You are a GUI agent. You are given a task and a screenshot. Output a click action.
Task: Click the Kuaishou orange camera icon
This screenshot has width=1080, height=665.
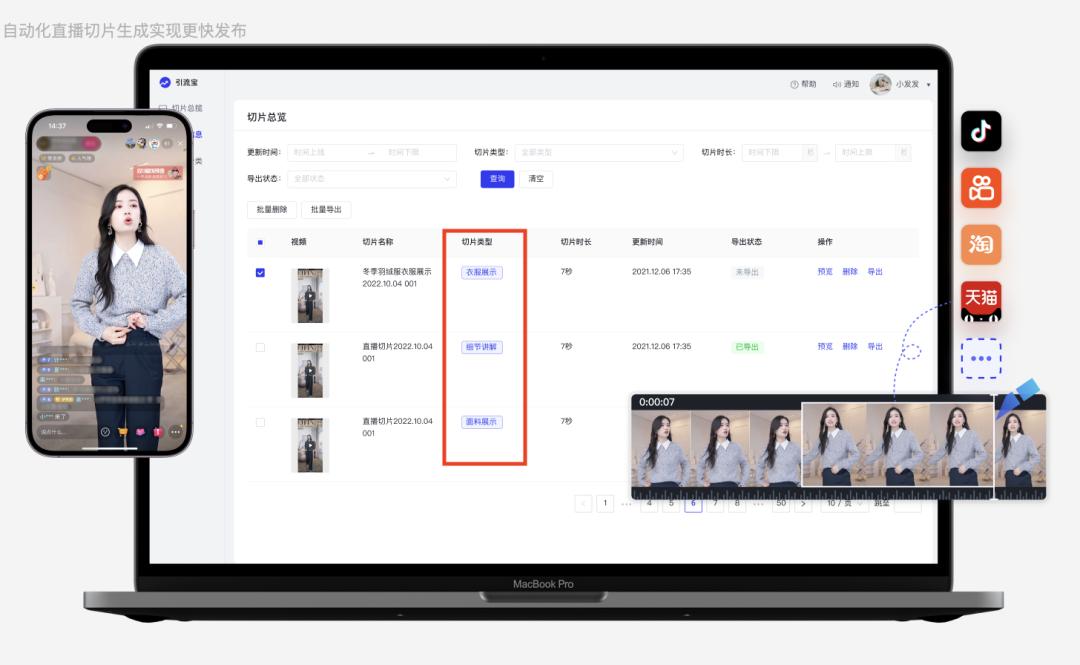tap(981, 188)
